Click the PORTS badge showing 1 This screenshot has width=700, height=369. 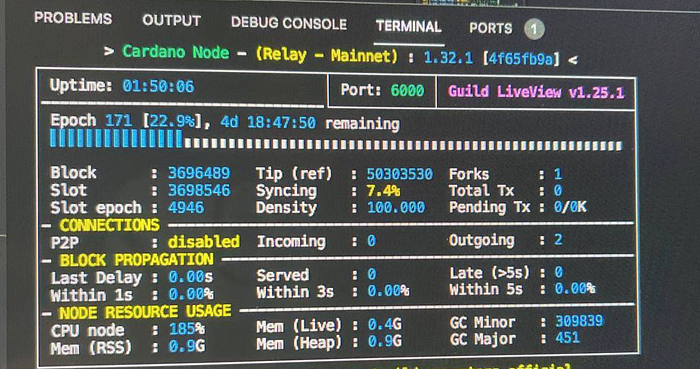tap(534, 30)
